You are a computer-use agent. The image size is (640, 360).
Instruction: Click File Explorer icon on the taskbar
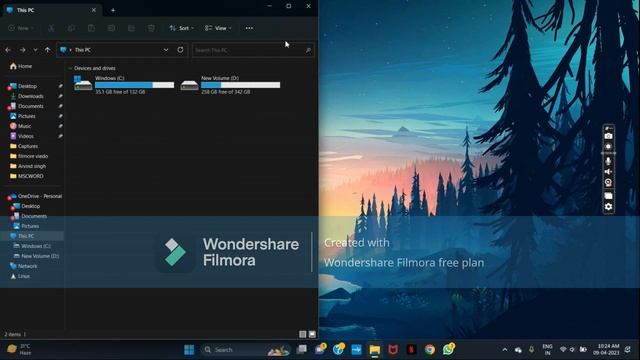pos(374,349)
